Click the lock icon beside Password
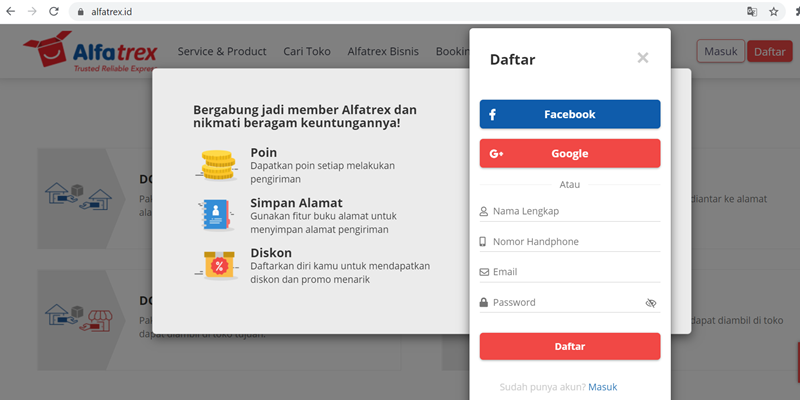This screenshot has height=400, width=800. click(484, 303)
